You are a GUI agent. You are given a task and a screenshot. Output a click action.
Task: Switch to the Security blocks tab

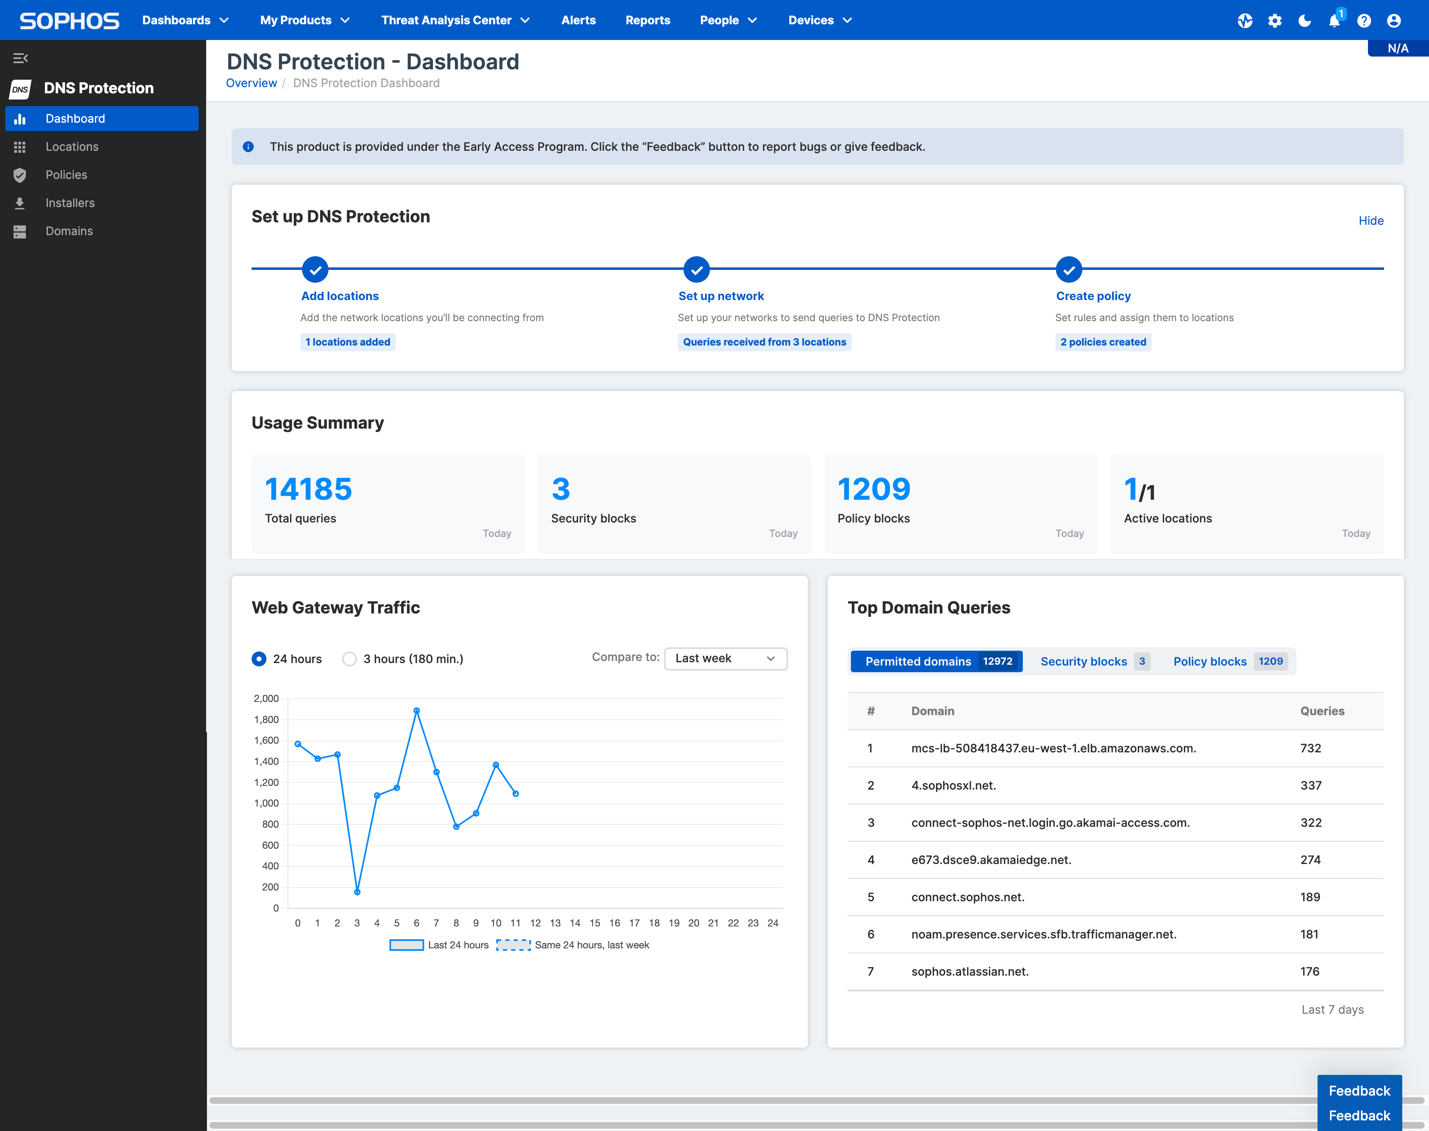click(1094, 662)
